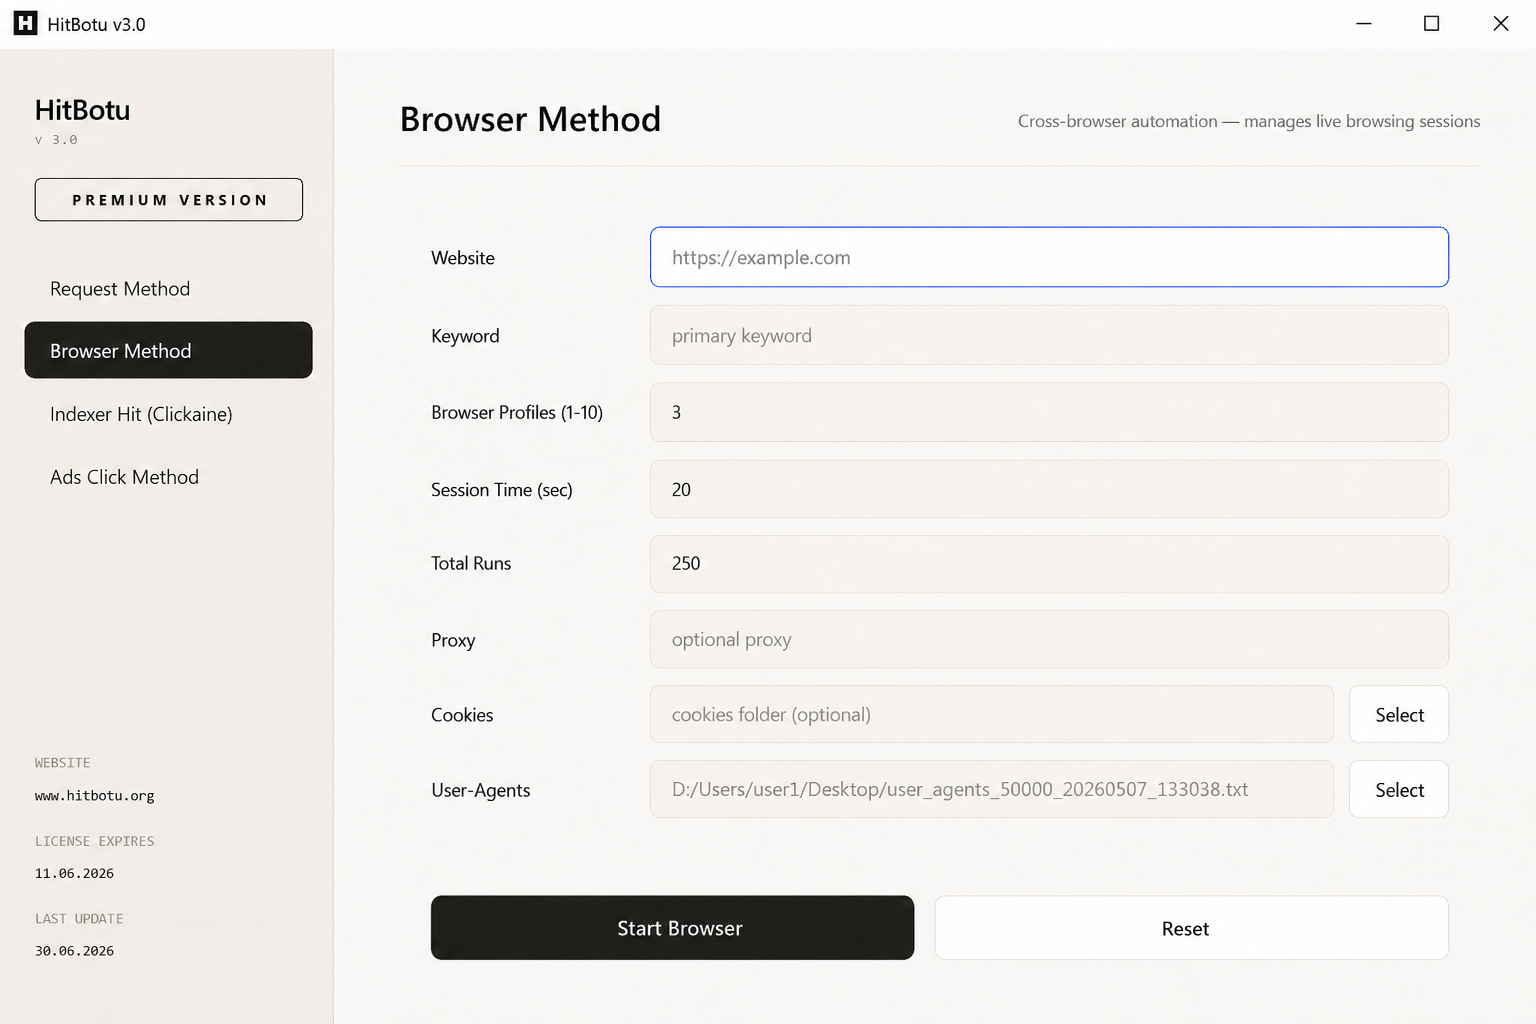
Task: Click the "v 3.0" version text in sidebar
Action: (56, 140)
